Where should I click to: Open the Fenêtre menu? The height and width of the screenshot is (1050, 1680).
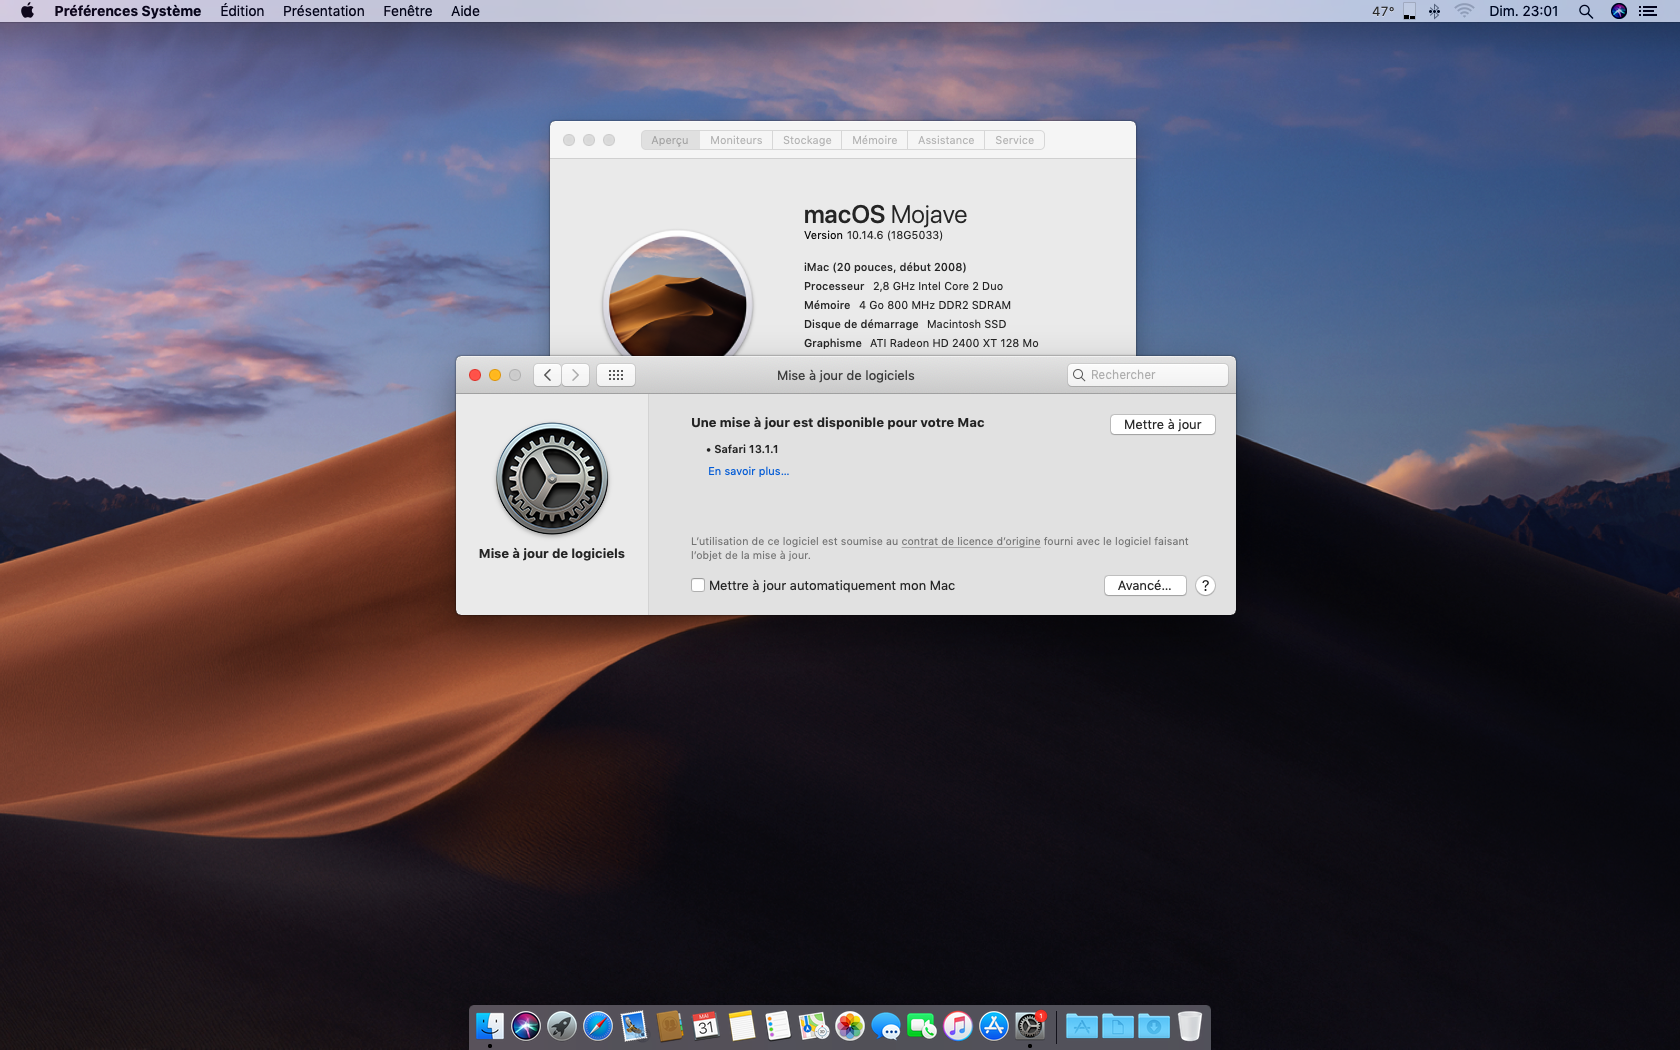point(407,11)
